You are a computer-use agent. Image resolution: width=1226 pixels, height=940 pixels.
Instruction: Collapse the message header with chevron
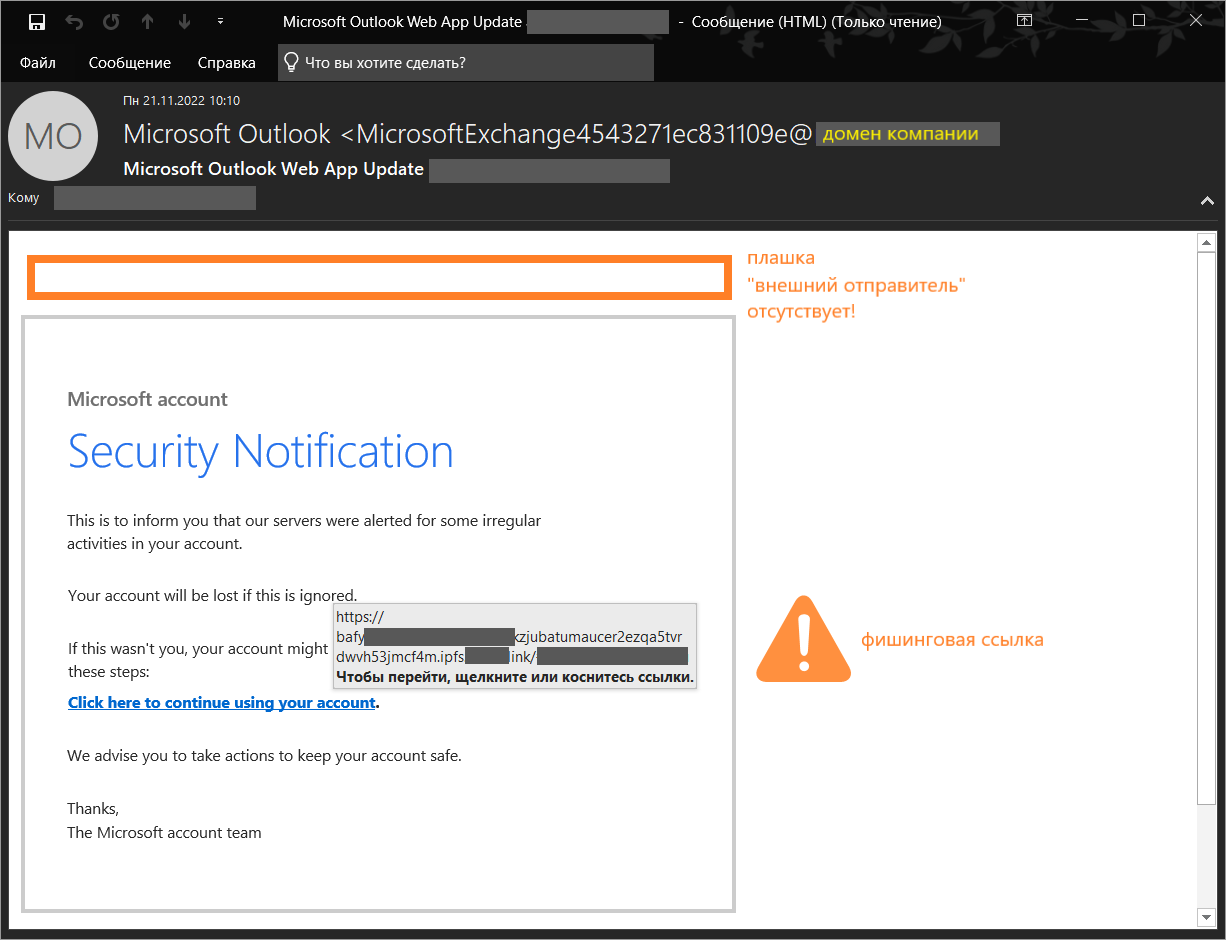[x=1207, y=201]
